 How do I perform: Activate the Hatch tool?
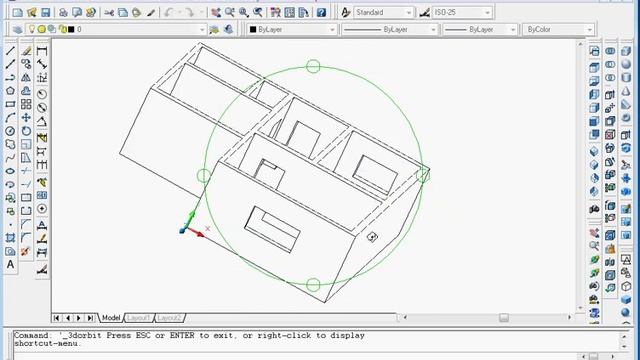pos(10,238)
